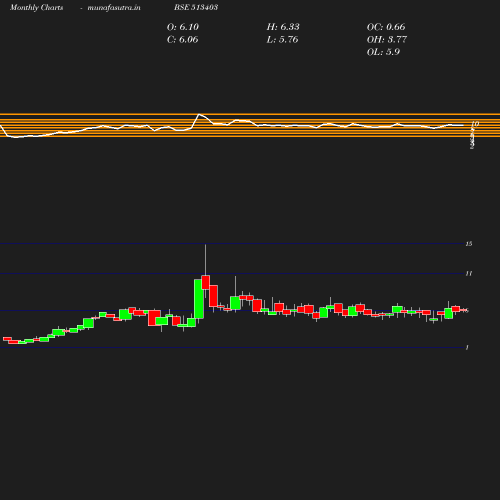Image resolution: width=500 pixels, height=500 pixels.
Task: Click the tallest green candlestick body
Action: [x=198, y=299]
